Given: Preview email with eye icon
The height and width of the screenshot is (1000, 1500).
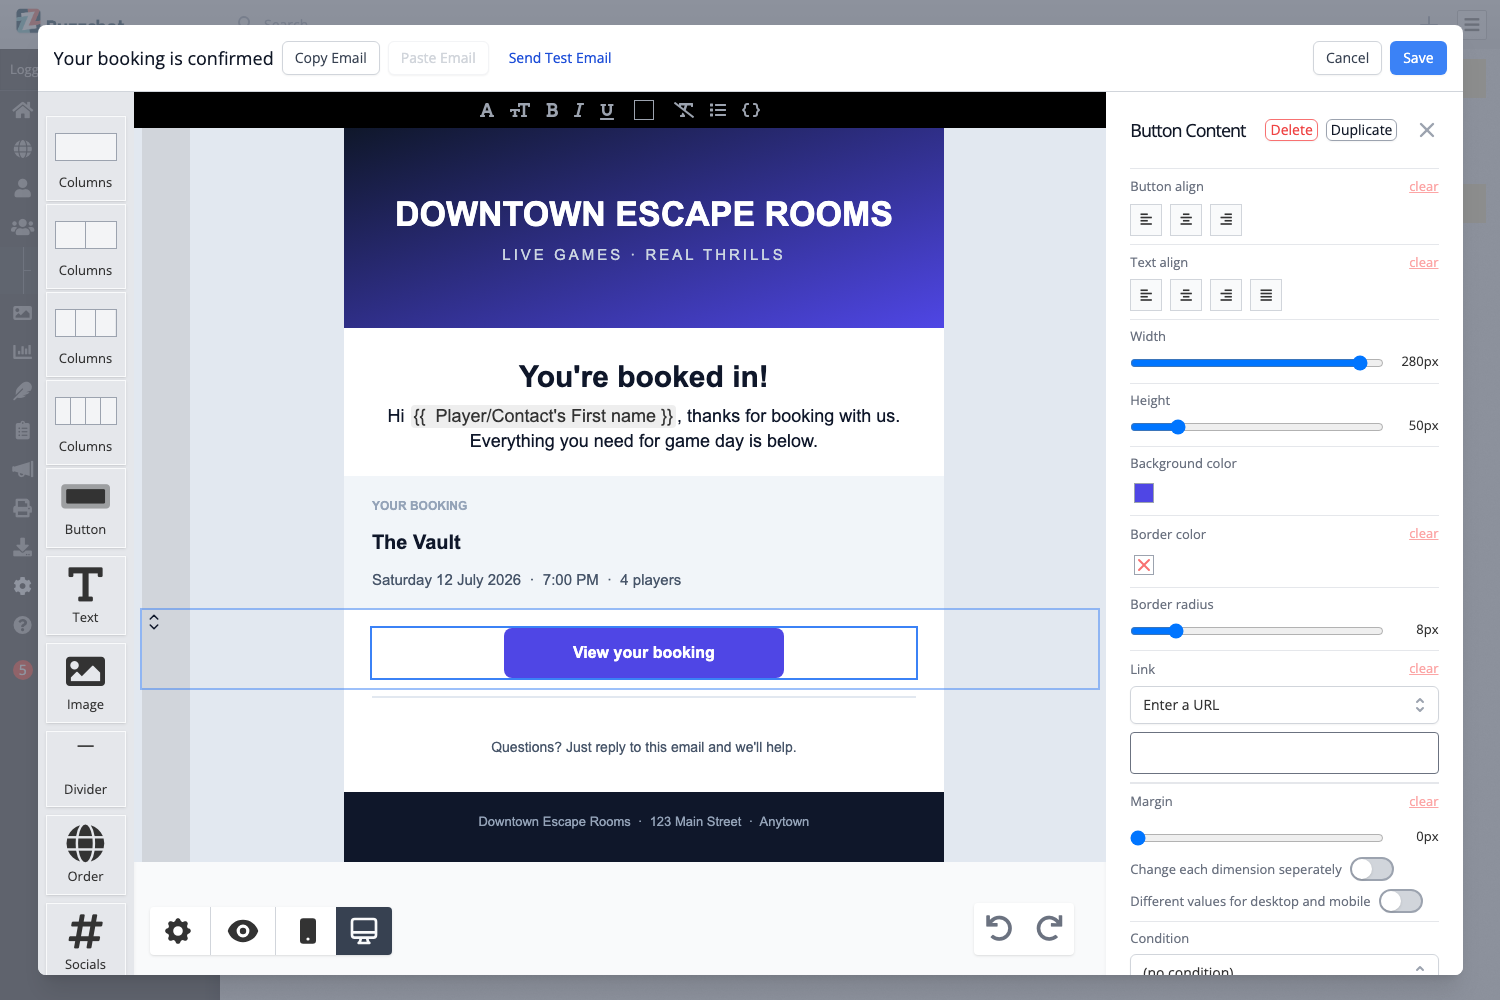Looking at the screenshot, I should (243, 931).
